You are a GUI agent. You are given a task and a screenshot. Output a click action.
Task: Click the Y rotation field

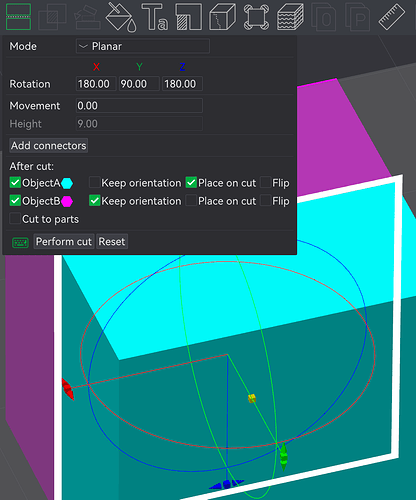point(139,84)
